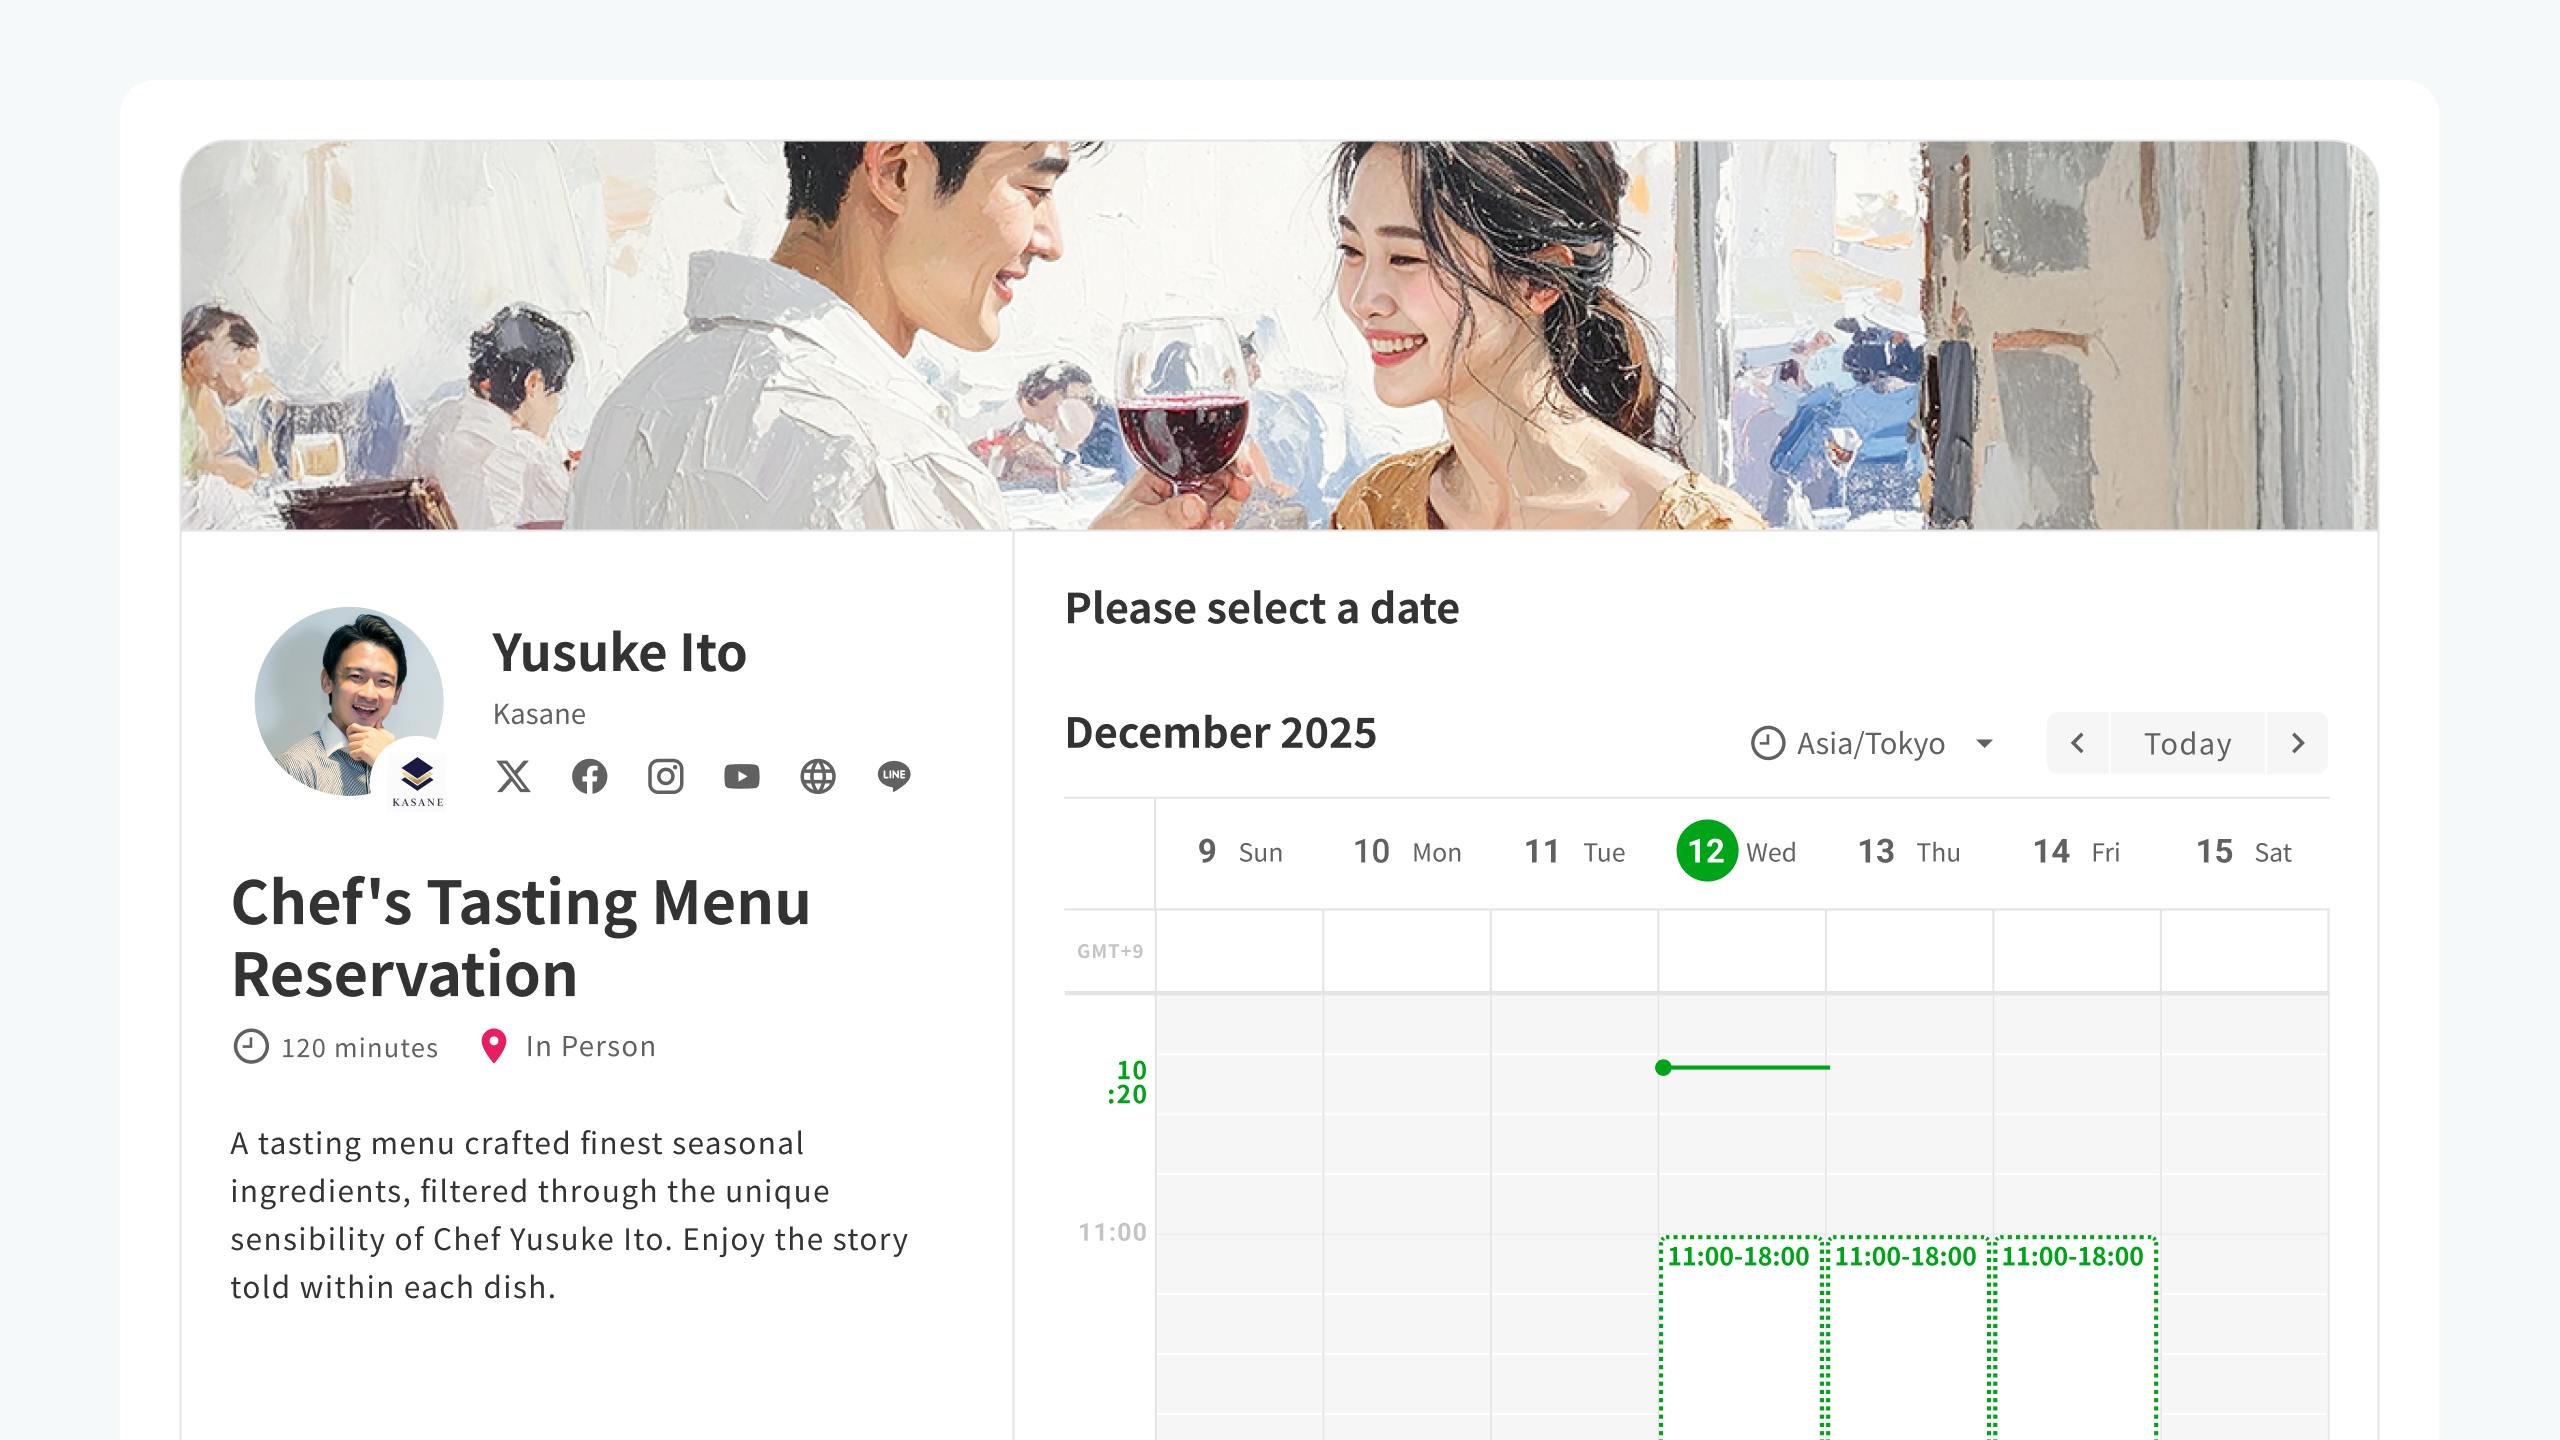2560x1440 pixels.
Task: Click the In Person location pin
Action: click(494, 1045)
